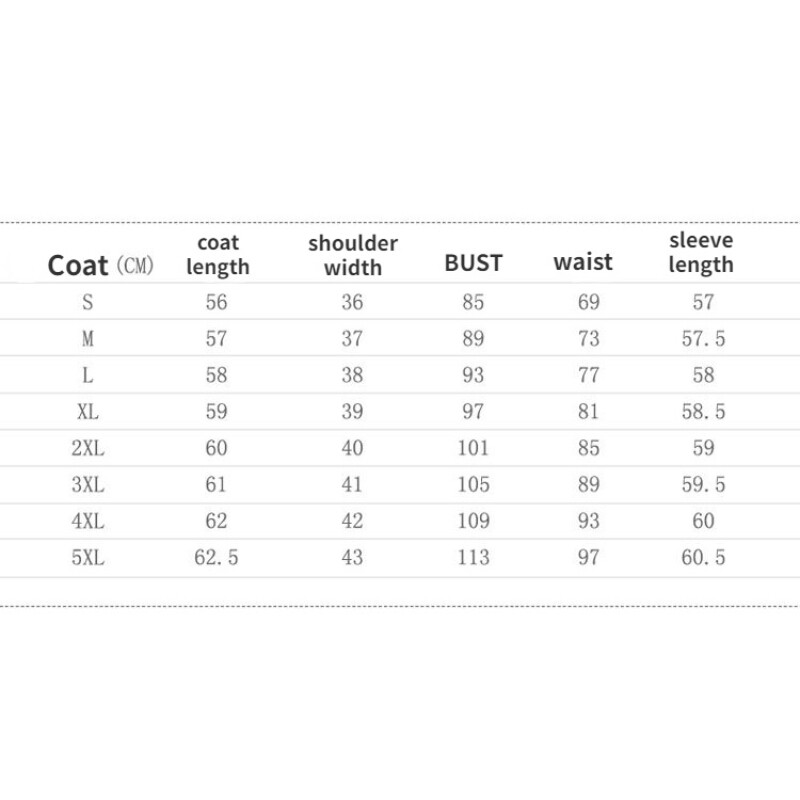This screenshot has height=800, width=800.
Task: Select the bust value 113
Action: [474, 558]
